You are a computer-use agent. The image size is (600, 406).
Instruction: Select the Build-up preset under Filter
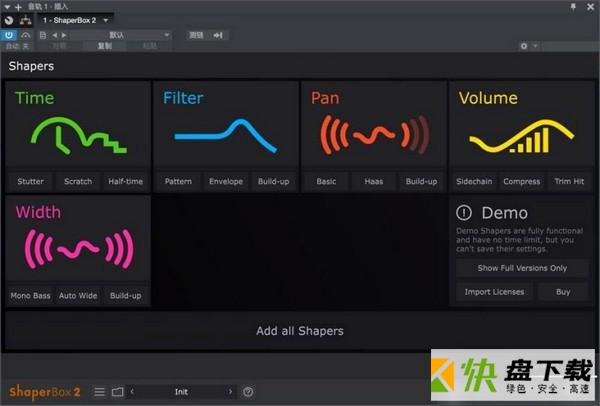coord(274,181)
